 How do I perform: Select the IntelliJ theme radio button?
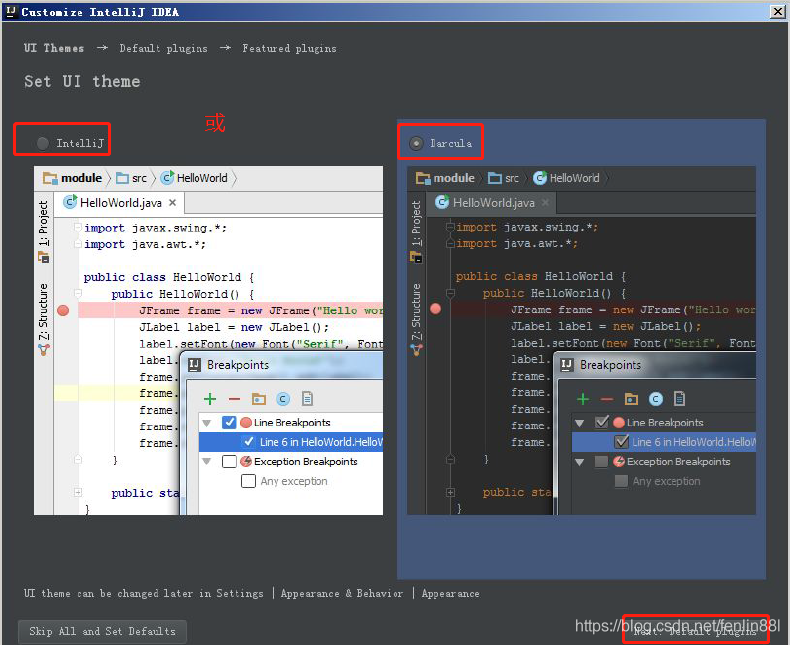point(43,144)
